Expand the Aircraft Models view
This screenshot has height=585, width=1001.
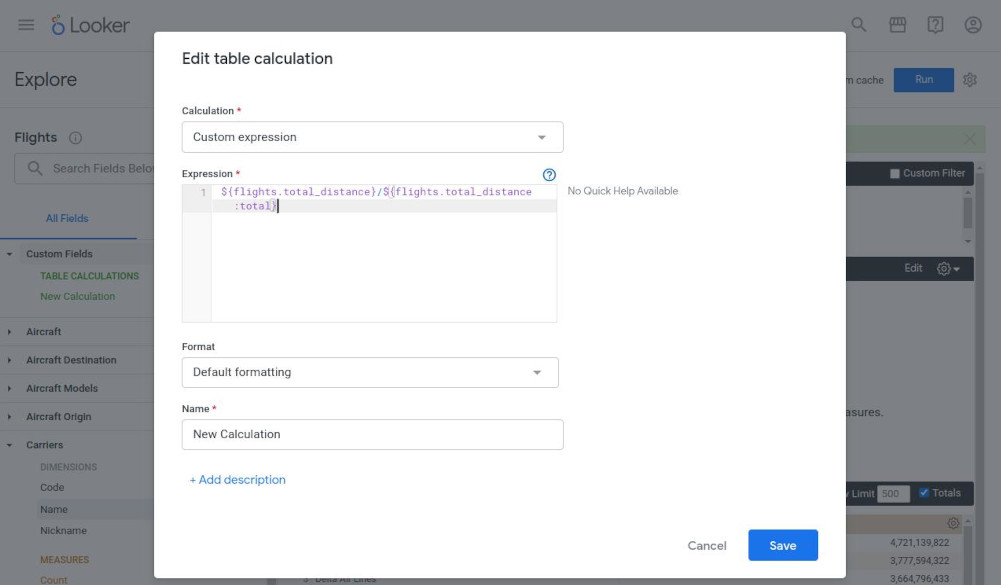(x=10, y=388)
